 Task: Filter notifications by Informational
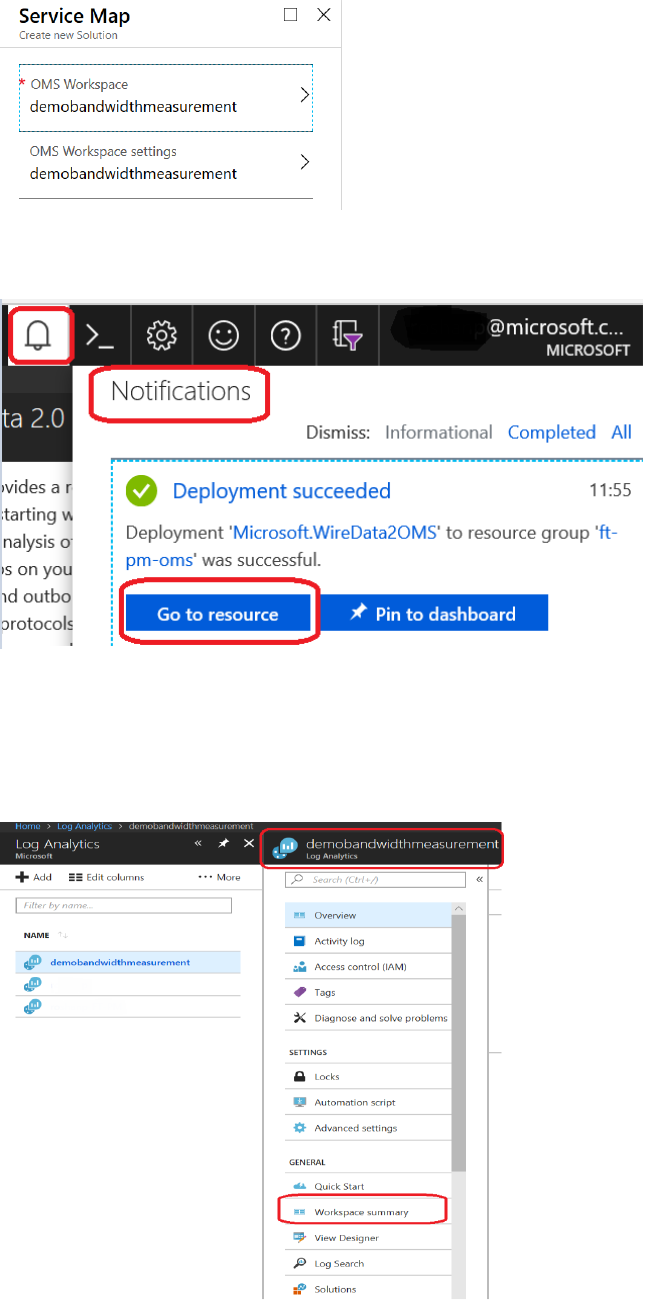439,432
